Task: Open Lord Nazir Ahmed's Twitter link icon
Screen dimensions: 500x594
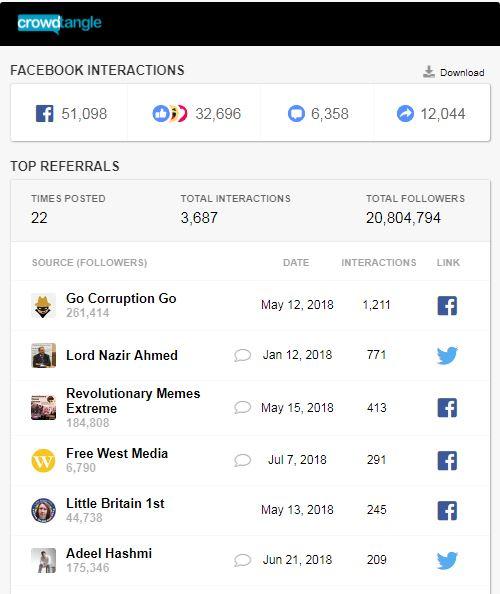Action: pos(447,355)
